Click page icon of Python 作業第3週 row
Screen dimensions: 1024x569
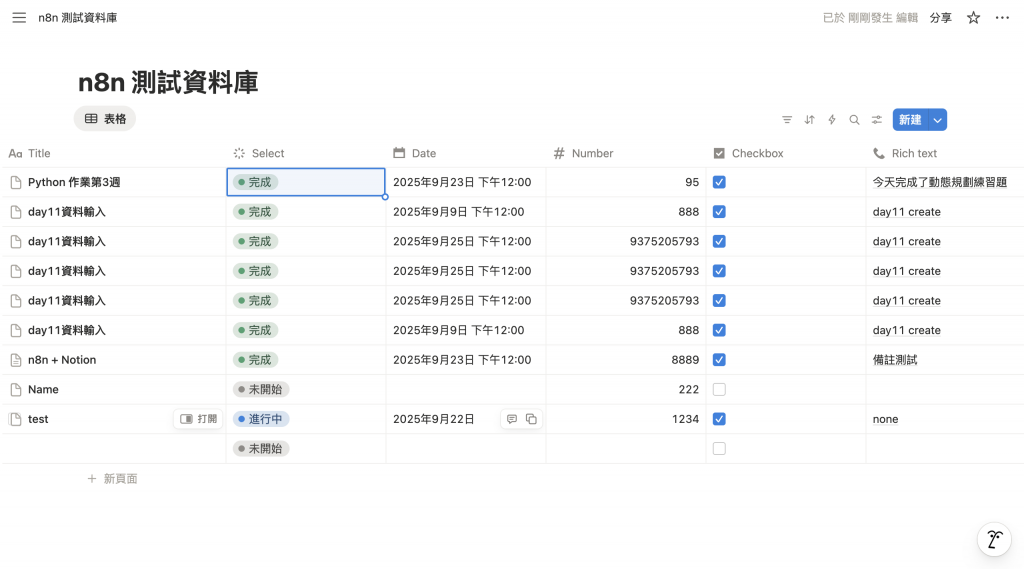click(16, 182)
